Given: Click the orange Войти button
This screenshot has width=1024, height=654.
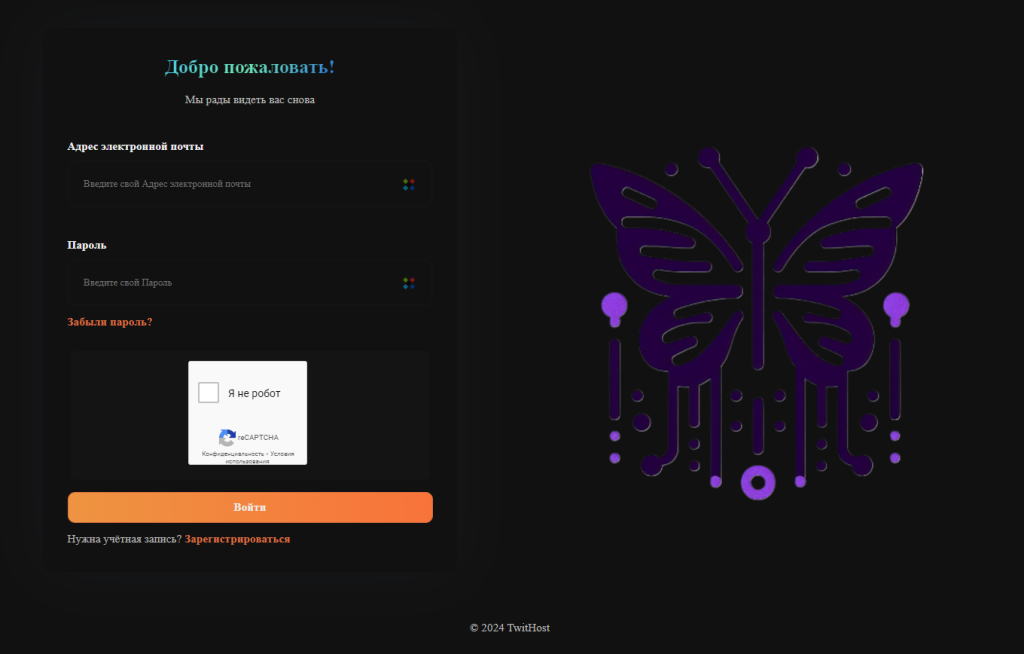Looking at the screenshot, I should click(x=250, y=507).
